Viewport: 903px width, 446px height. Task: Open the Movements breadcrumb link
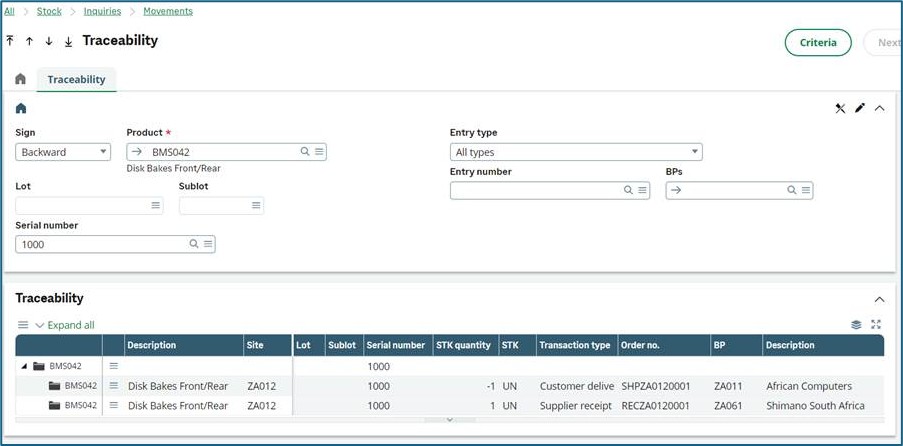pos(168,11)
